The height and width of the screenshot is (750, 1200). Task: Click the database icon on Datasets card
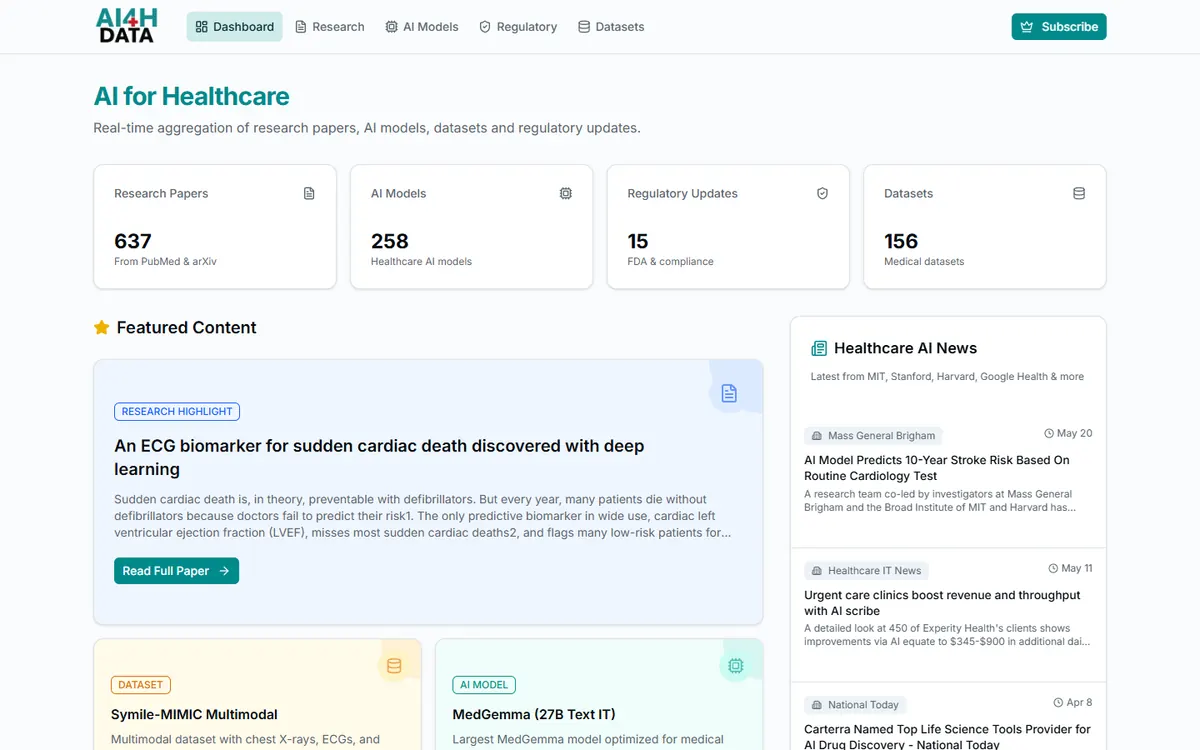coord(1079,193)
